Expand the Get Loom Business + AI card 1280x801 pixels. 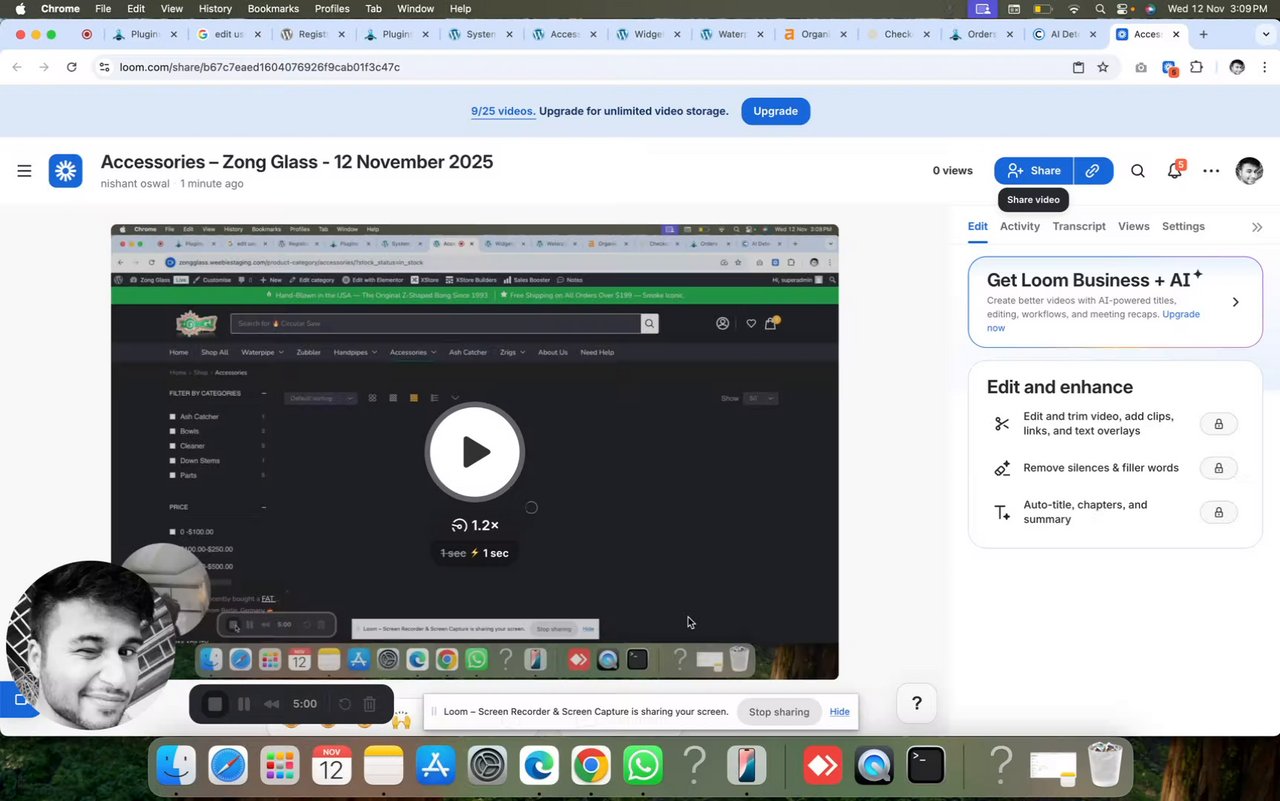click(x=1235, y=302)
